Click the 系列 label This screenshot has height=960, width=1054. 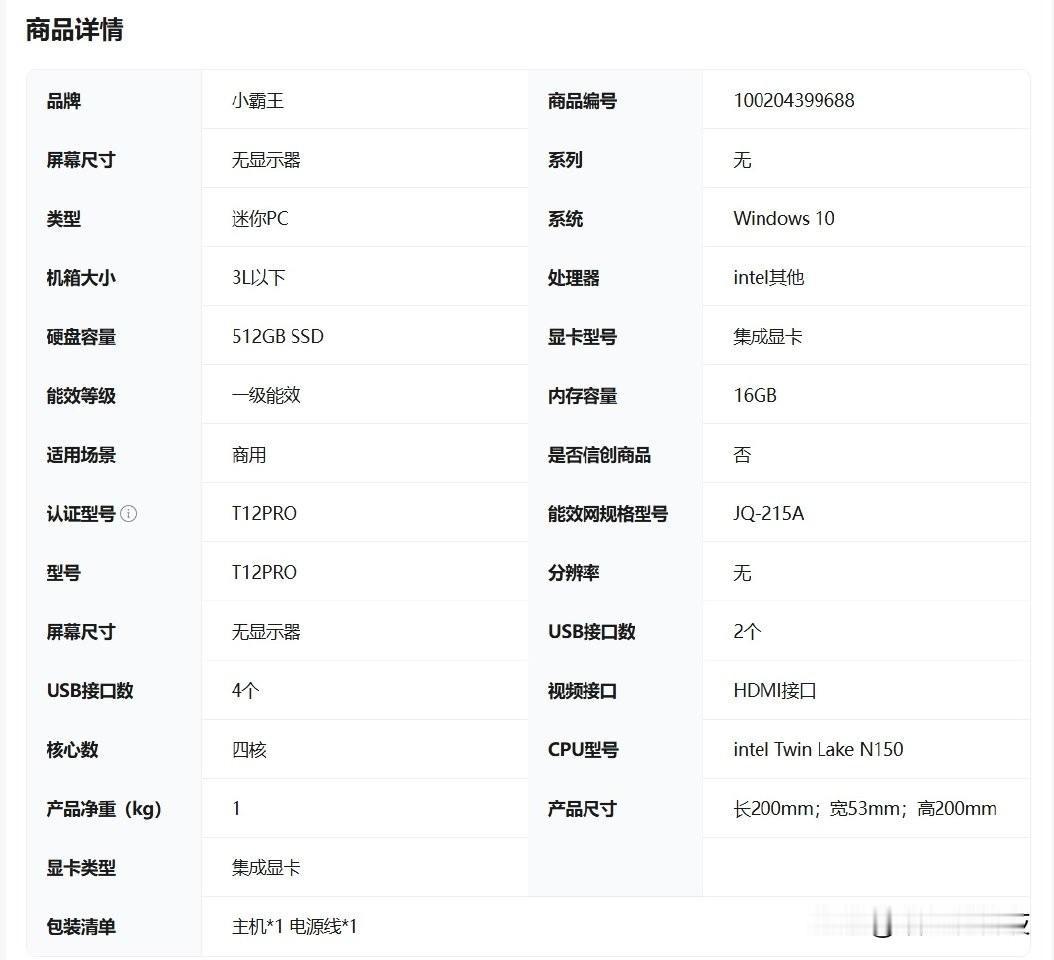click(565, 160)
